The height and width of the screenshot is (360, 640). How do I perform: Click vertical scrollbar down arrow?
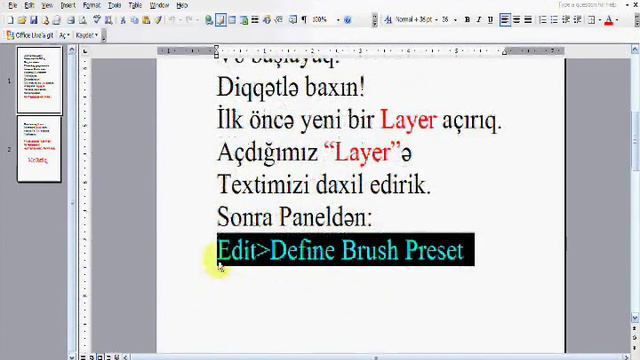635,317
